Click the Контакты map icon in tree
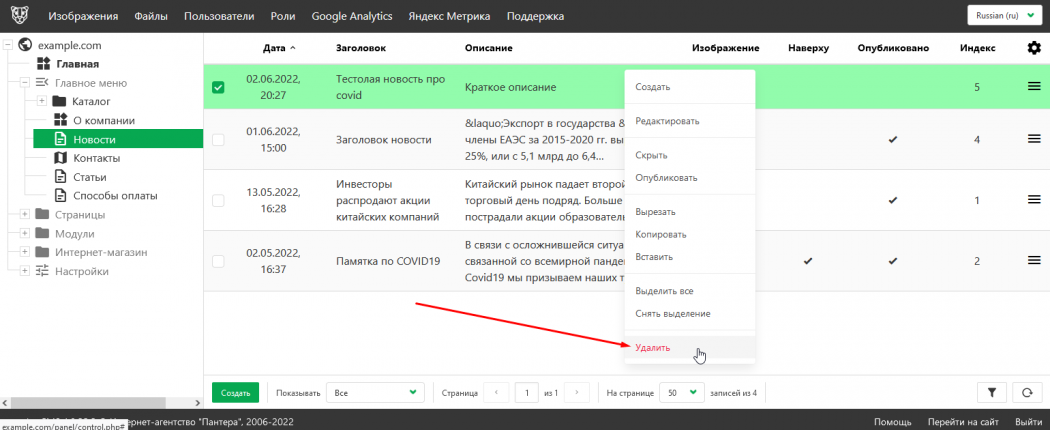 point(59,158)
